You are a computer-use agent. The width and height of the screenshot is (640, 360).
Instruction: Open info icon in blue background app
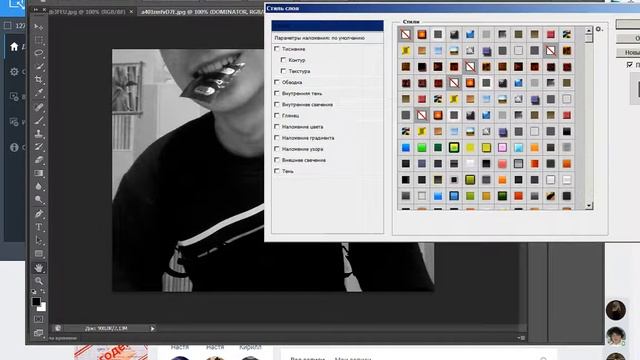[14, 147]
